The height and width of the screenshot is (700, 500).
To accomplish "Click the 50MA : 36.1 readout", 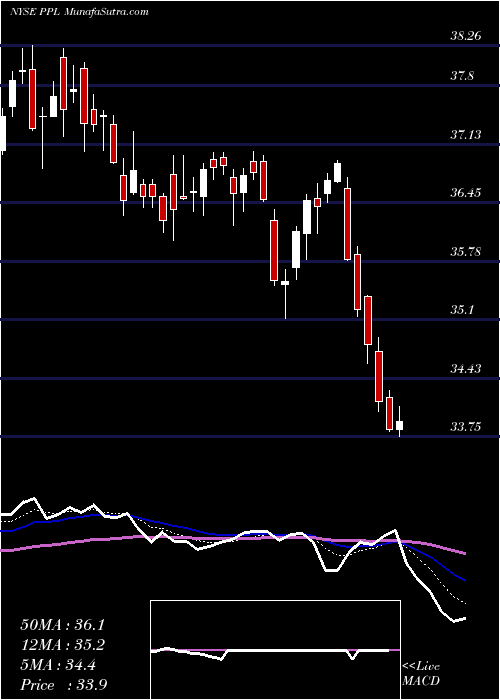I will click(x=62, y=625).
